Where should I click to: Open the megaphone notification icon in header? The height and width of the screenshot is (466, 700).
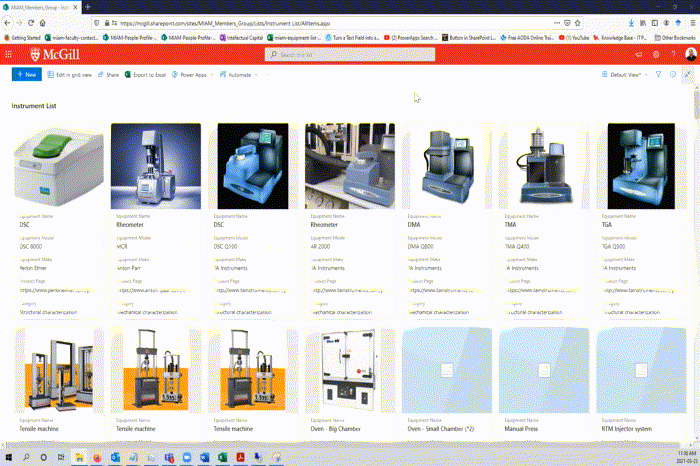(x=639, y=54)
